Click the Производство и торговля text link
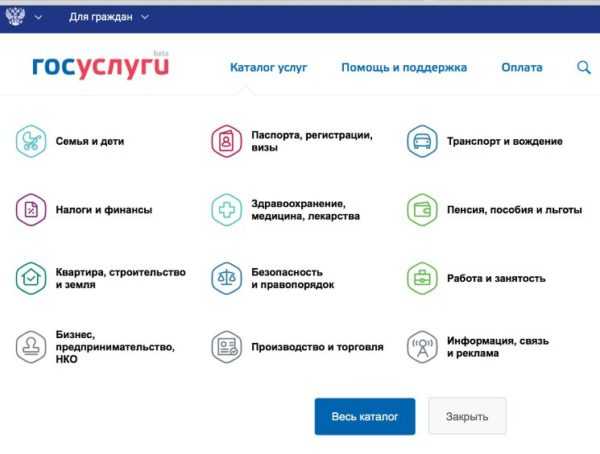This screenshot has width=600, height=454. tap(318, 347)
